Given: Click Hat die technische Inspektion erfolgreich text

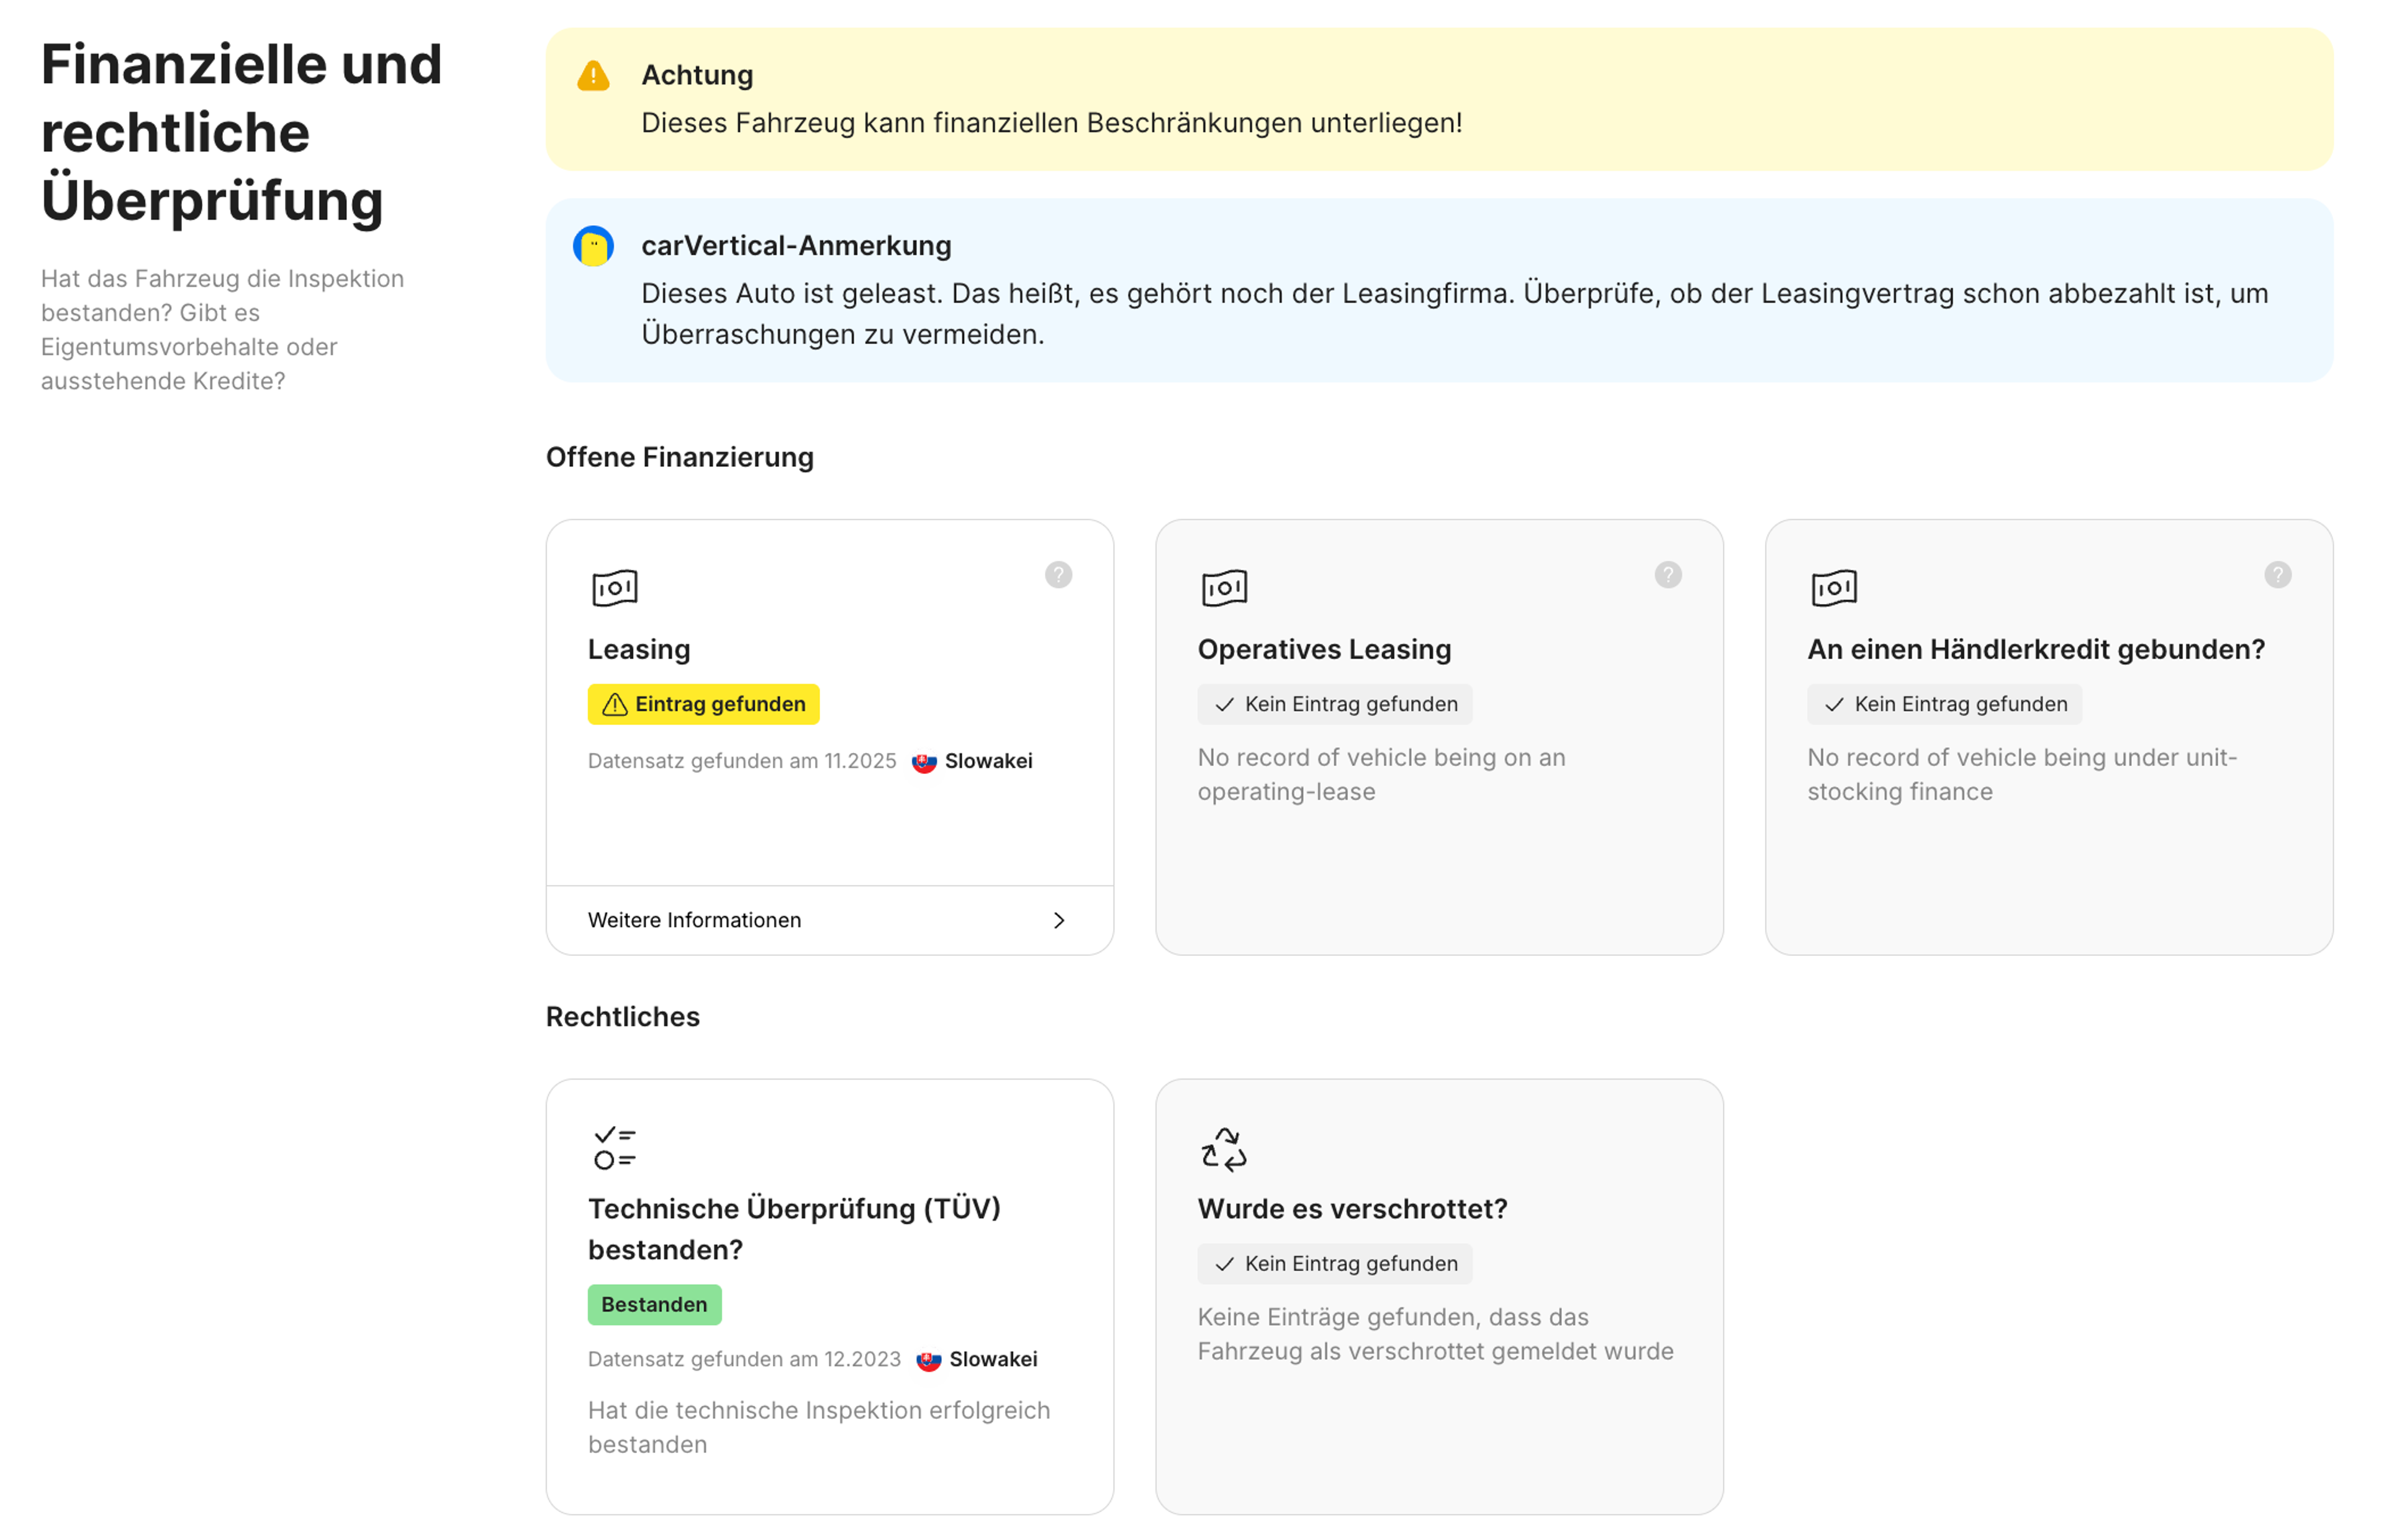Looking at the screenshot, I should pyautogui.click(x=818, y=1427).
